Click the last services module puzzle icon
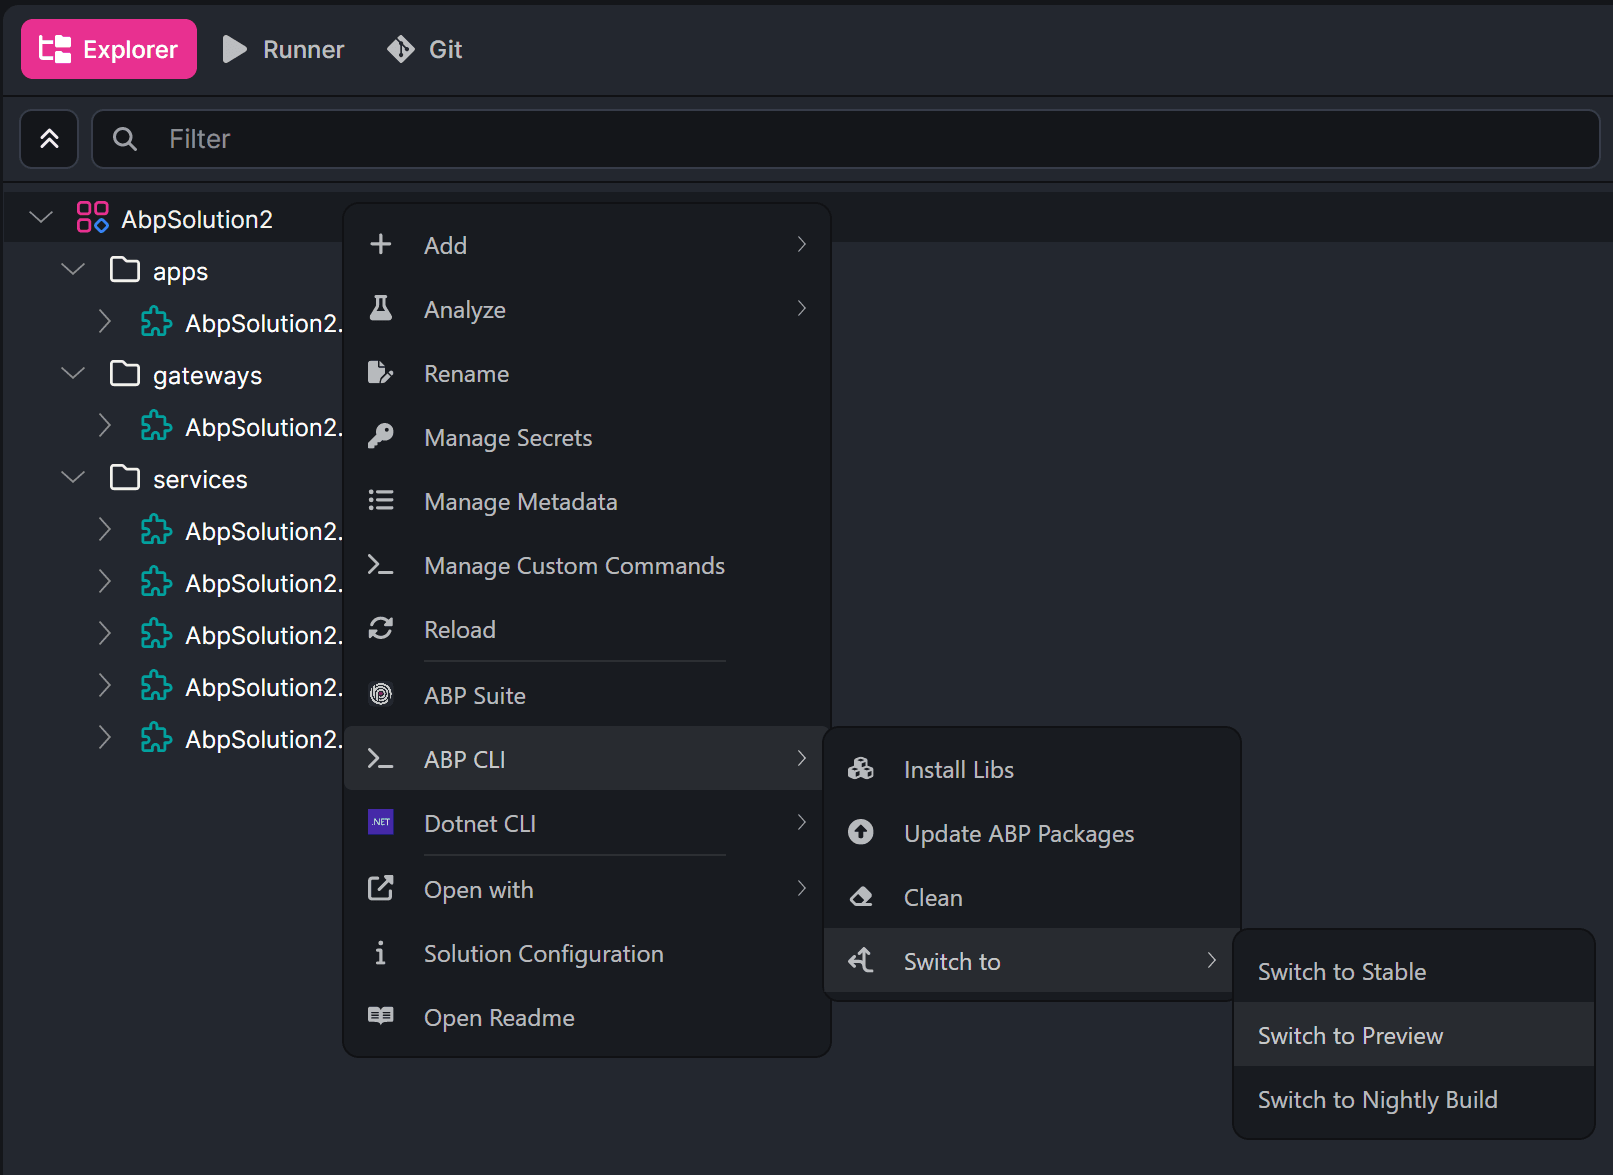Screen dimensions: 1613x1175 (x=157, y=738)
